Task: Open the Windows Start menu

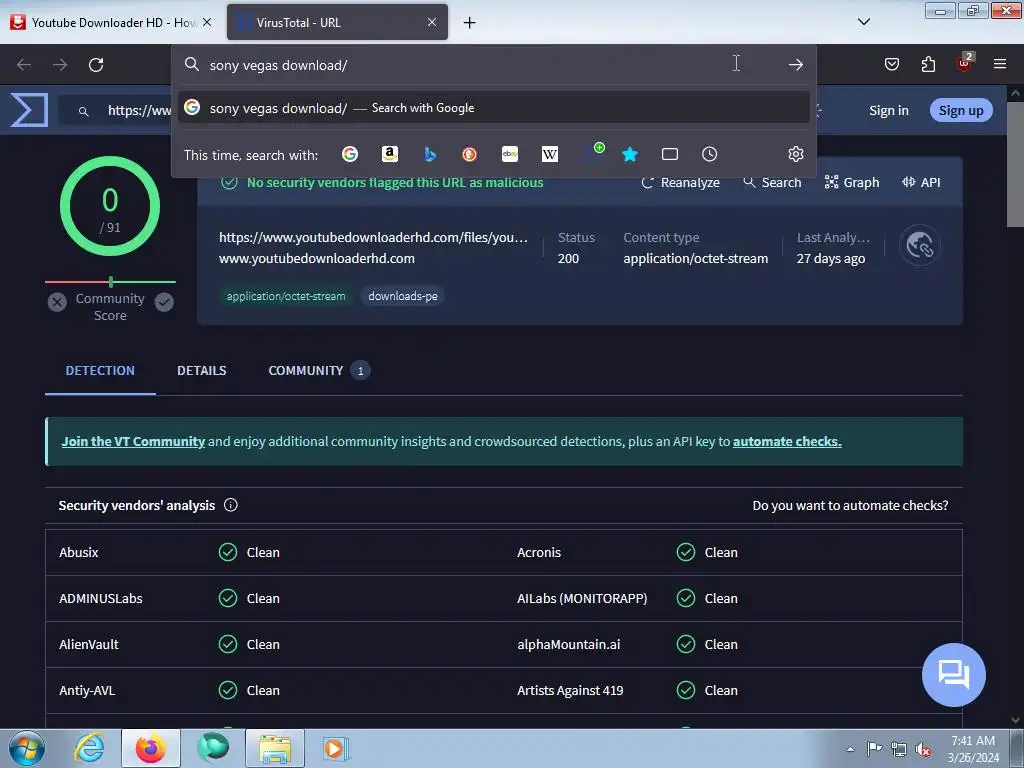Action: click(x=26, y=748)
